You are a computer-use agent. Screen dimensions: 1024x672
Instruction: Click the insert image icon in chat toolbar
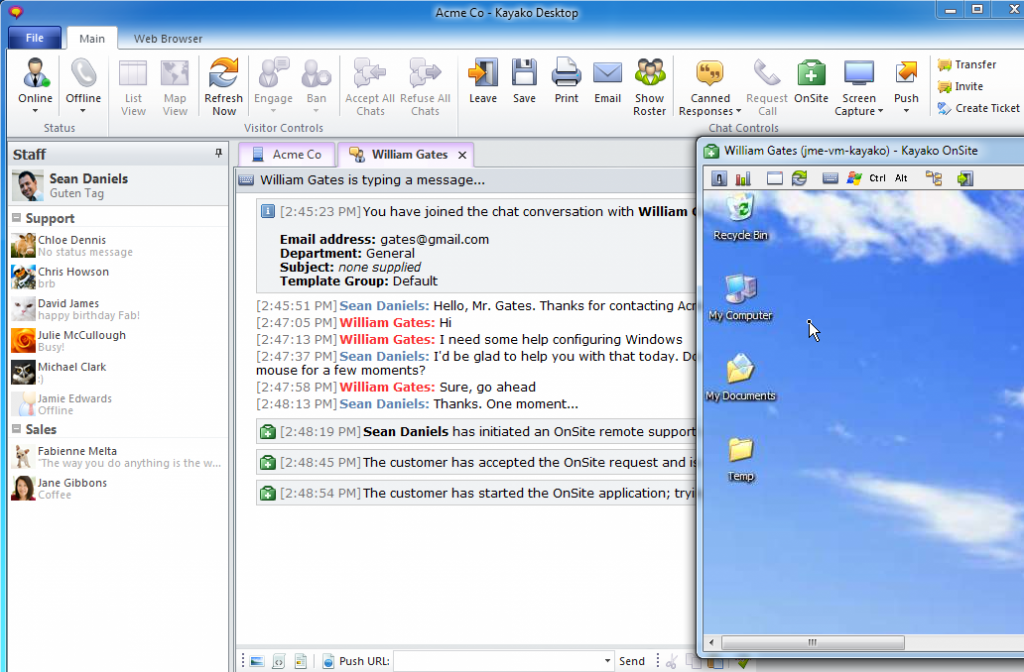[x=257, y=661]
